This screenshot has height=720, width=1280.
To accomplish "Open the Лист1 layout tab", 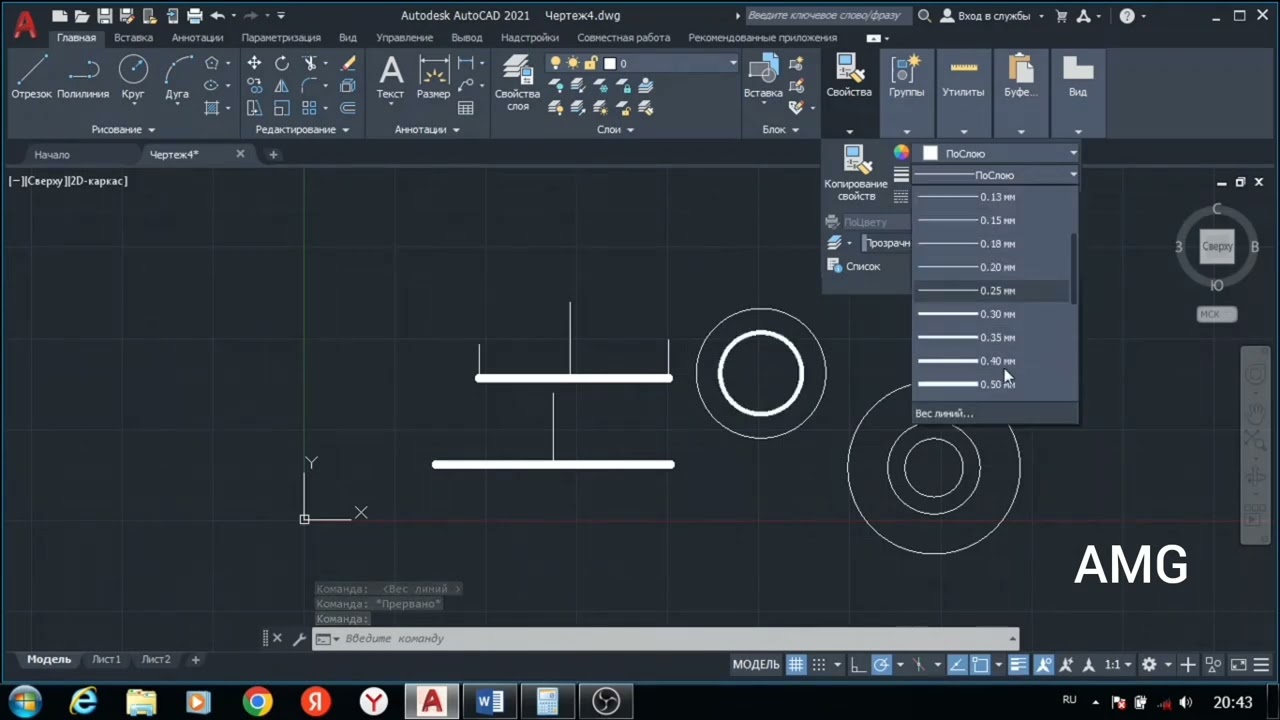I will click(106, 660).
